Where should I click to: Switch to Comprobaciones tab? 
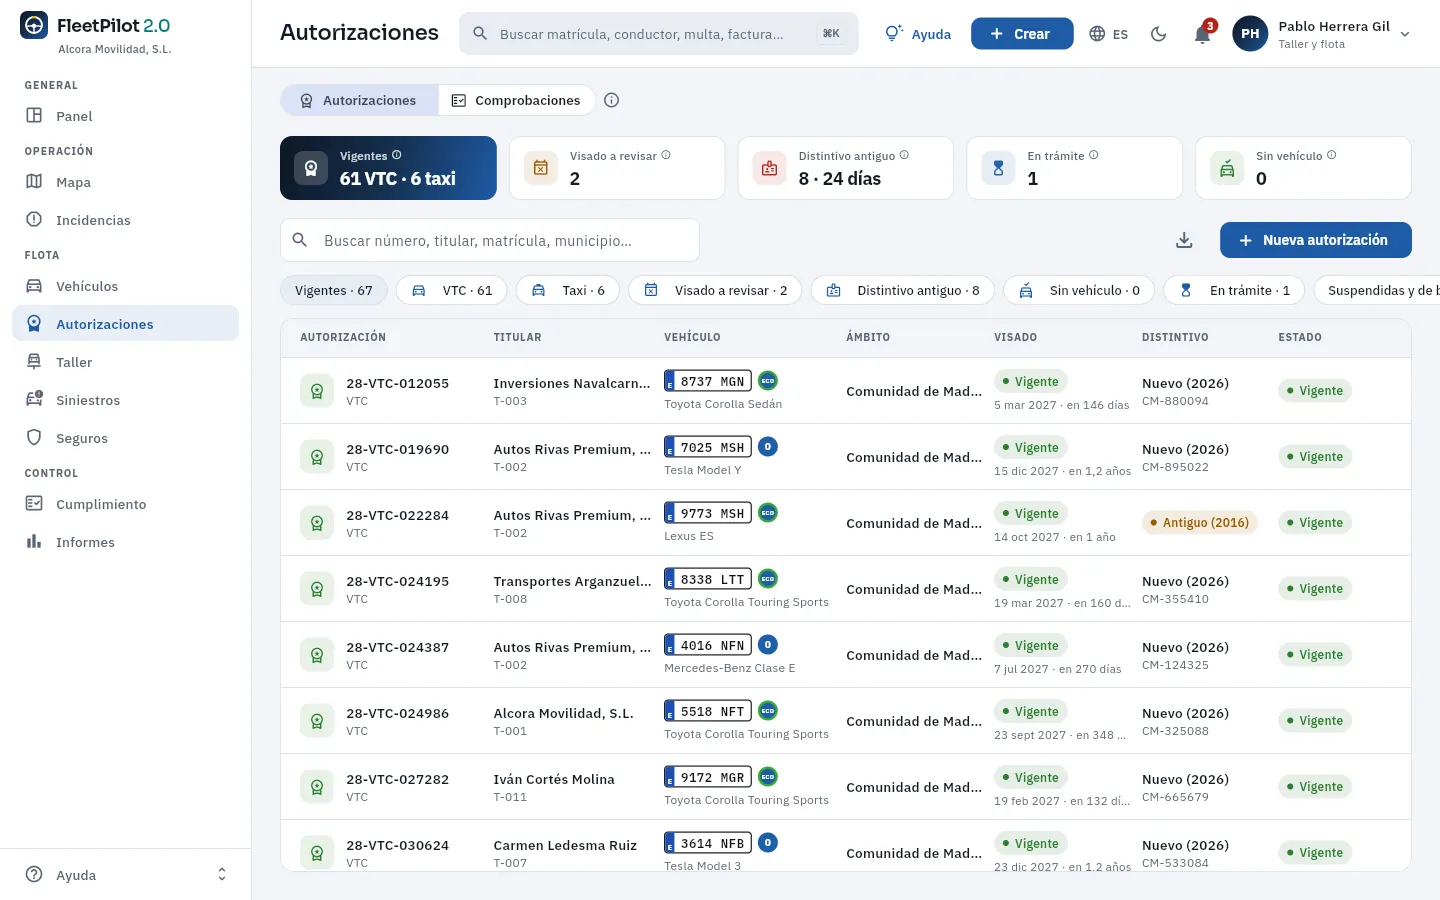point(516,100)
